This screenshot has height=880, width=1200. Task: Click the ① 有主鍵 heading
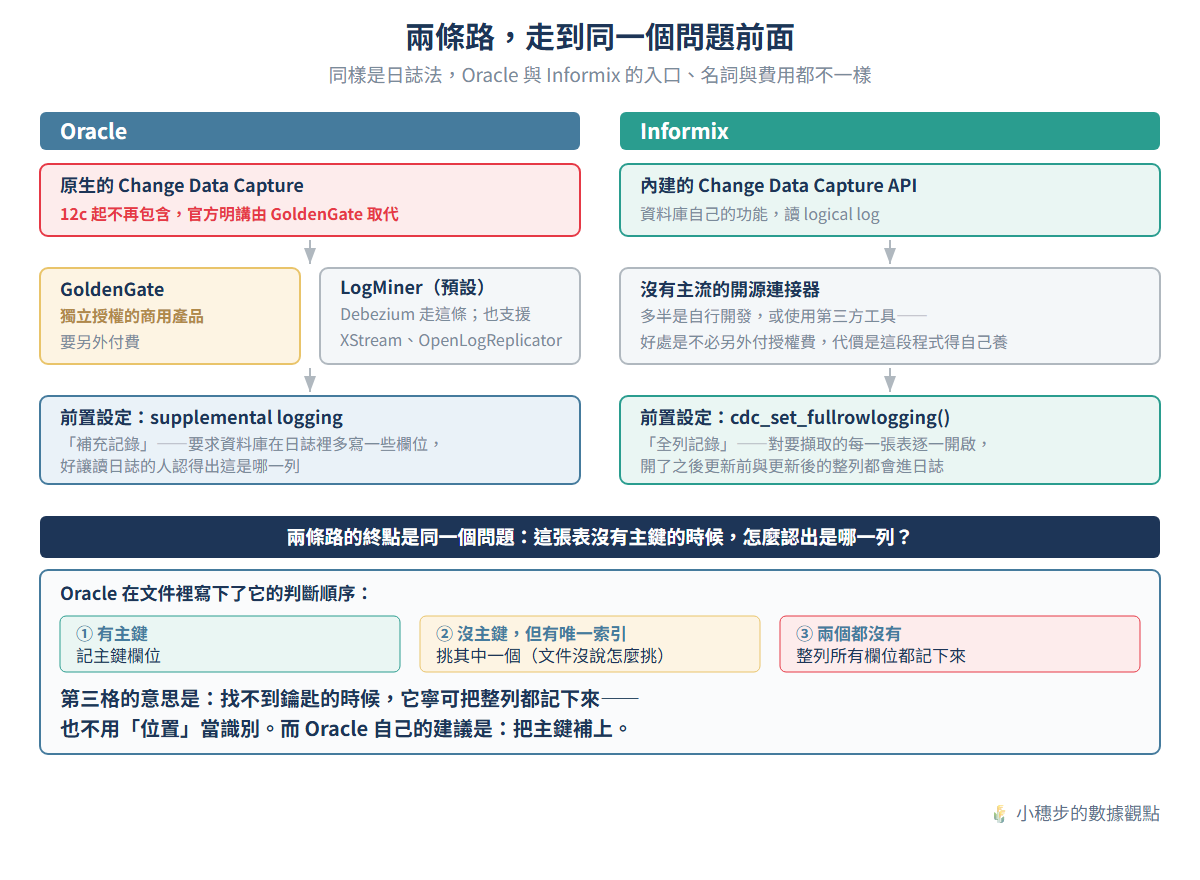click(112, 634)
